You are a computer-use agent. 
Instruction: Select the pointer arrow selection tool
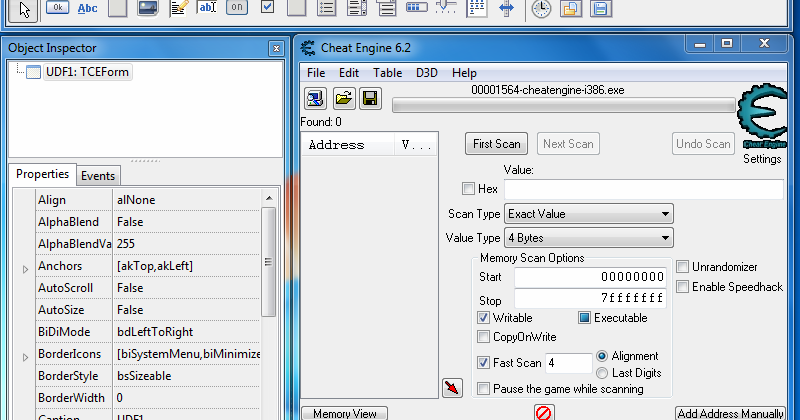click(x=24, y=9)
